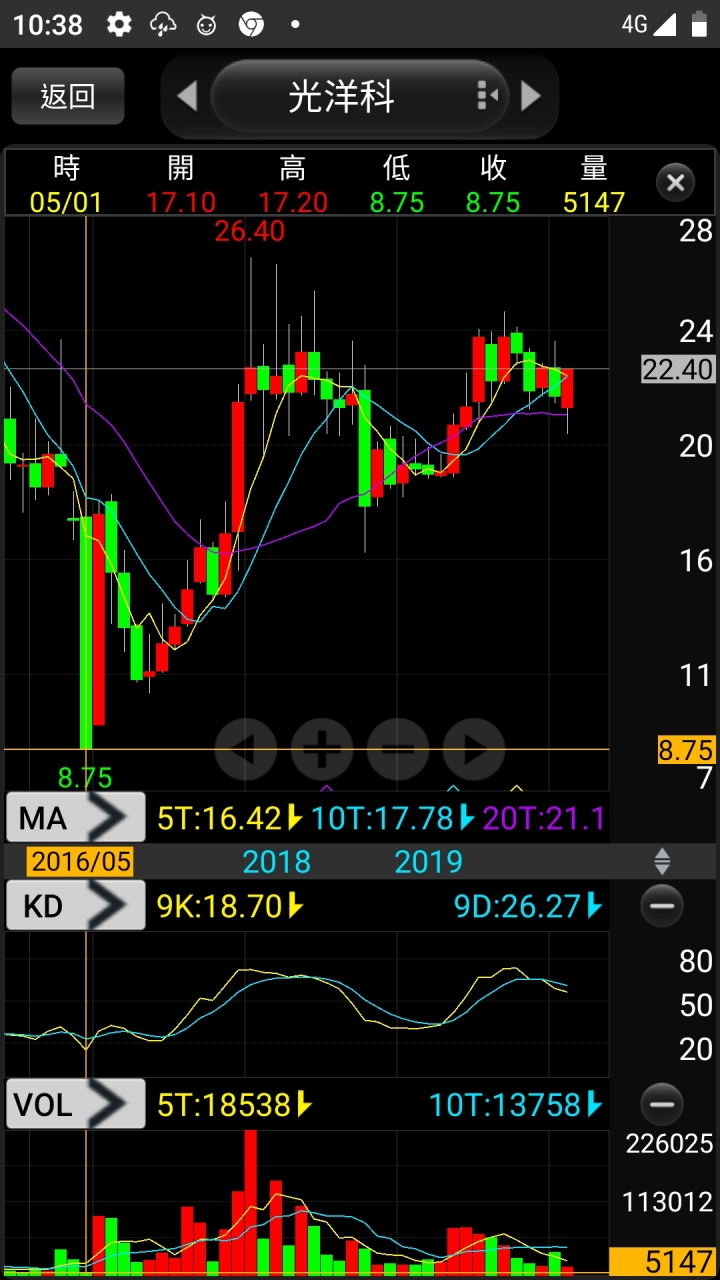
Task: Open the VOL indicator selector
Action: [x=76, y=1104]
